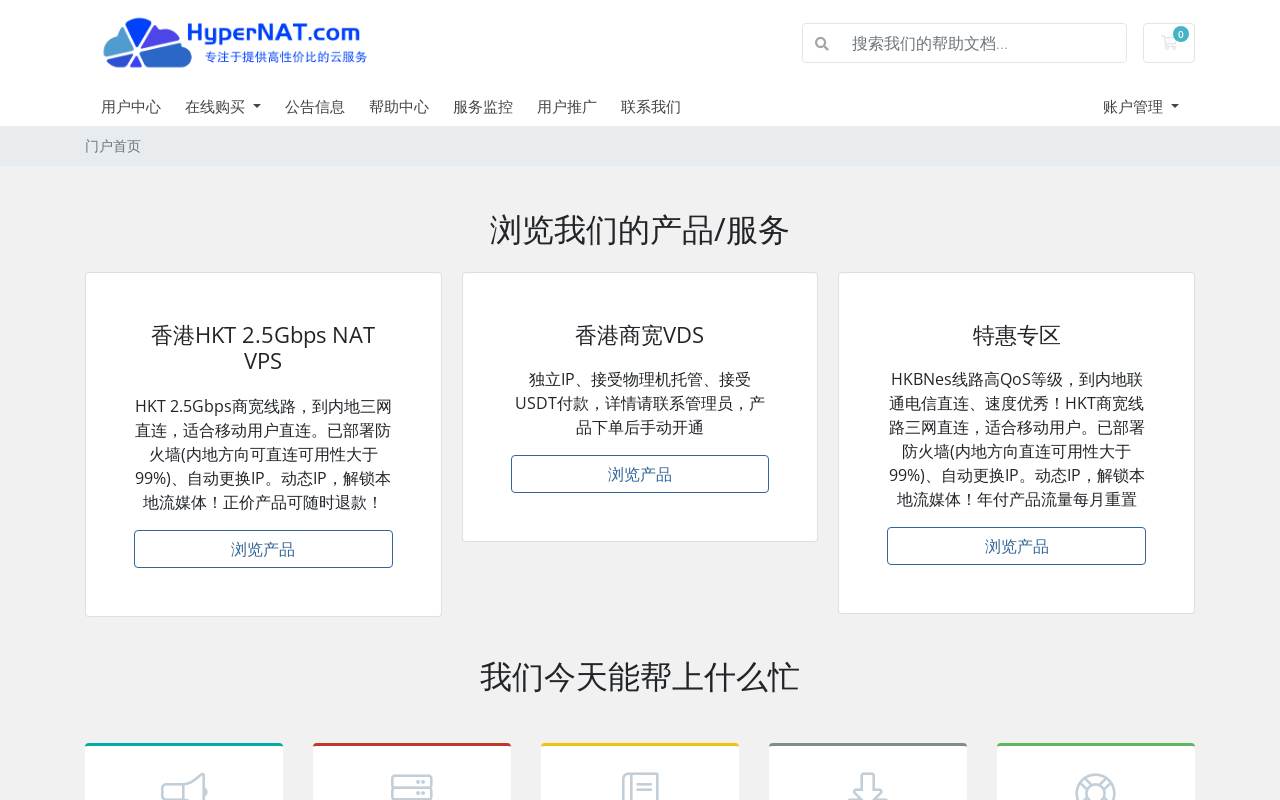Open 用户中心 in the navigation bar
The image size is (1280, 800).
click(131, 107)
